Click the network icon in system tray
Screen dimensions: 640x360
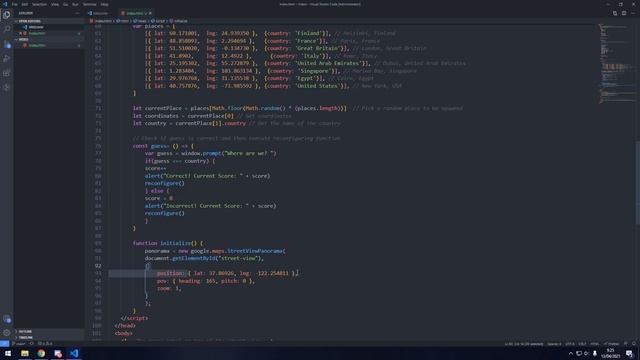point(578,353)
